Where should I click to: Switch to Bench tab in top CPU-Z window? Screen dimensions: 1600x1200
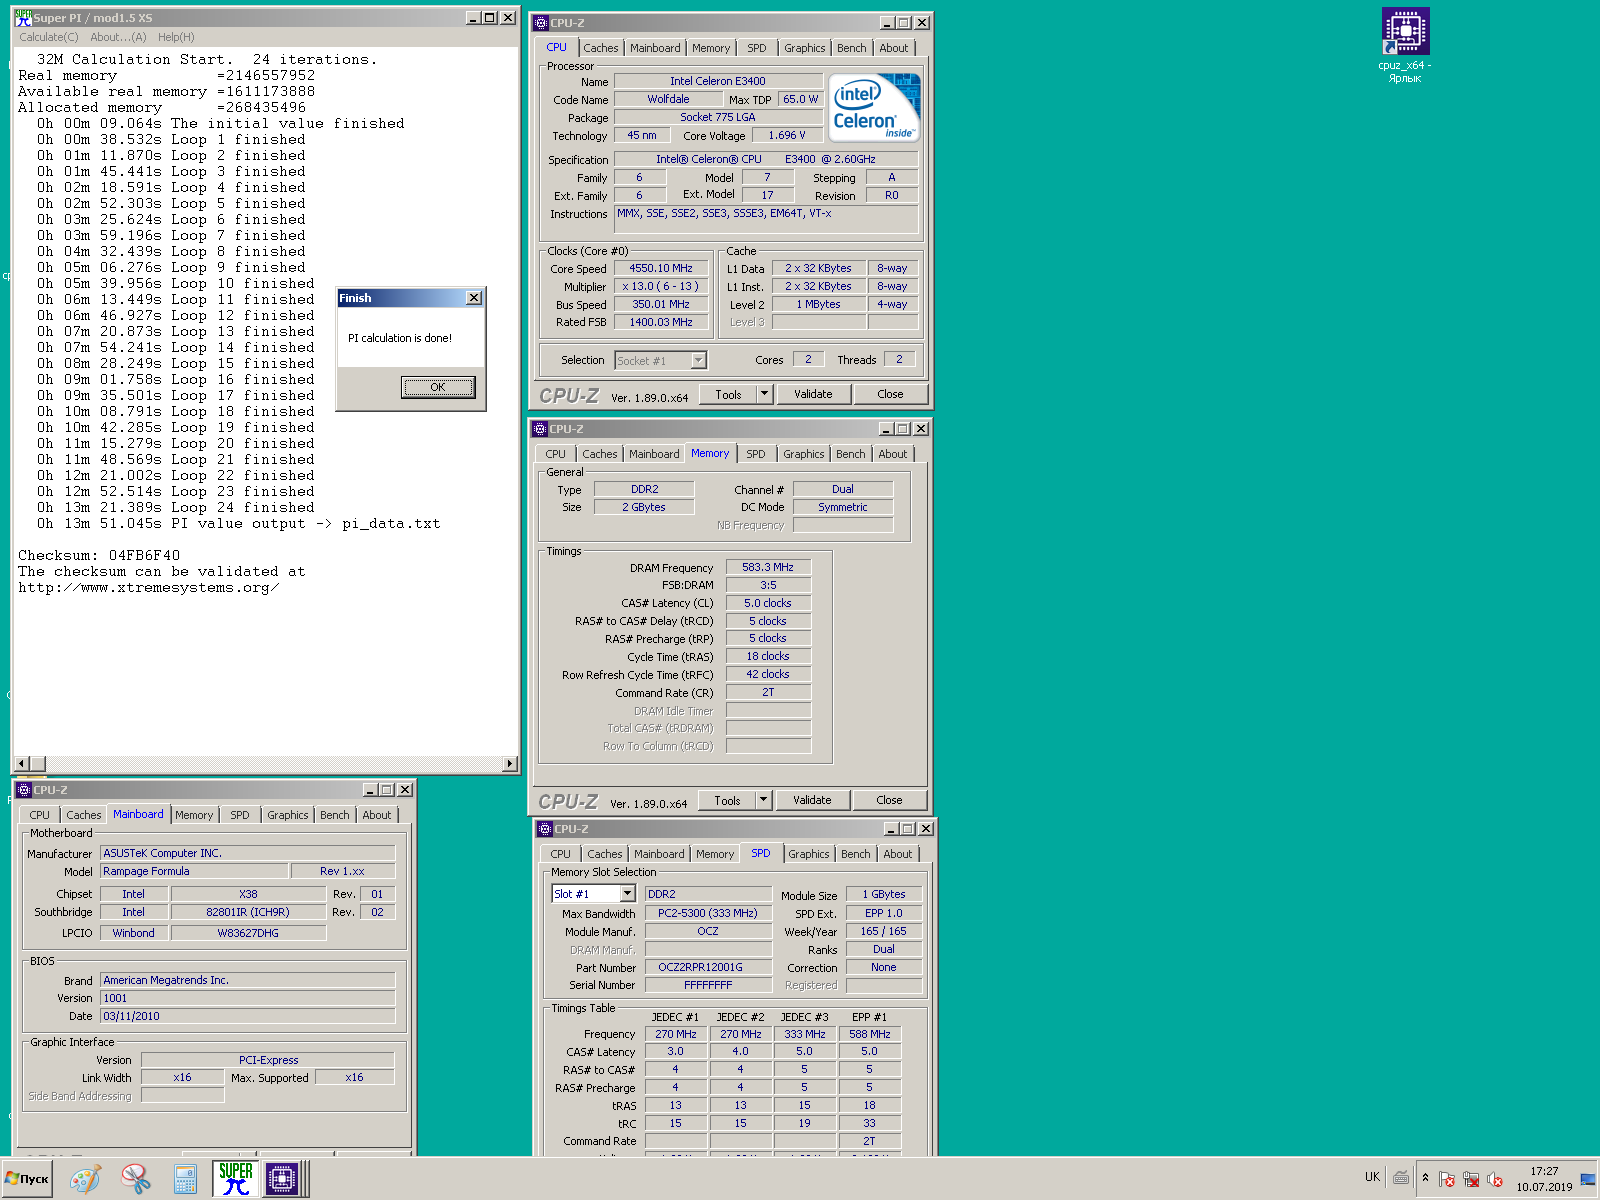[x=852, y=48]
